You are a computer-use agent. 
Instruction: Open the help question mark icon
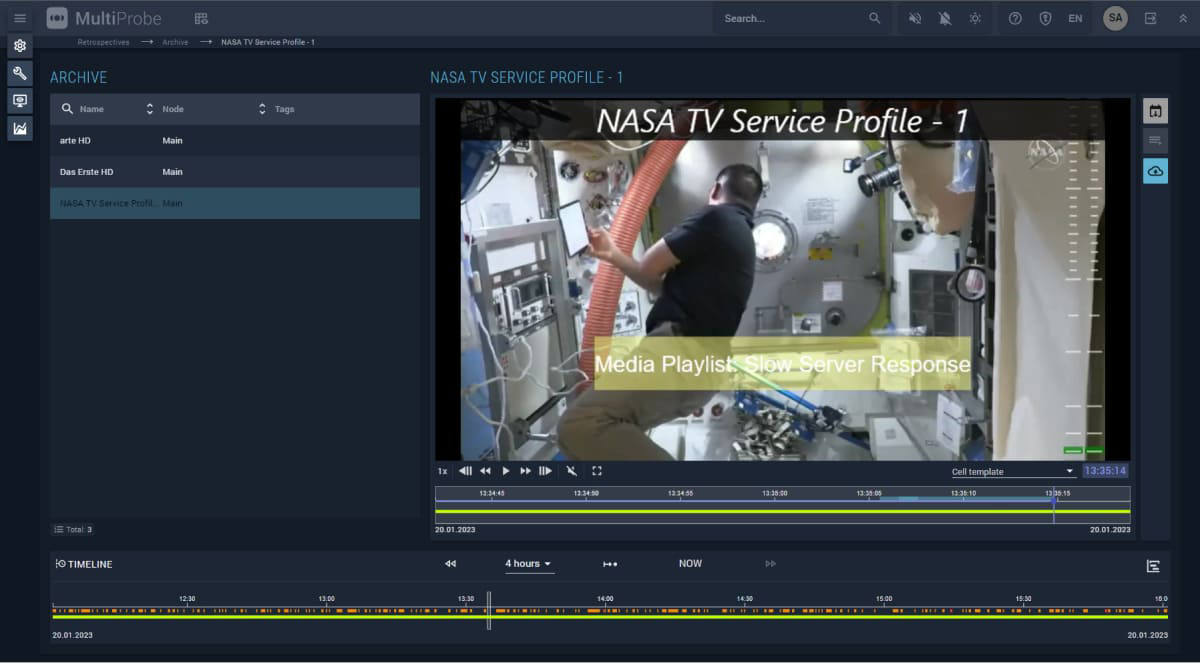pos(1015,18)
